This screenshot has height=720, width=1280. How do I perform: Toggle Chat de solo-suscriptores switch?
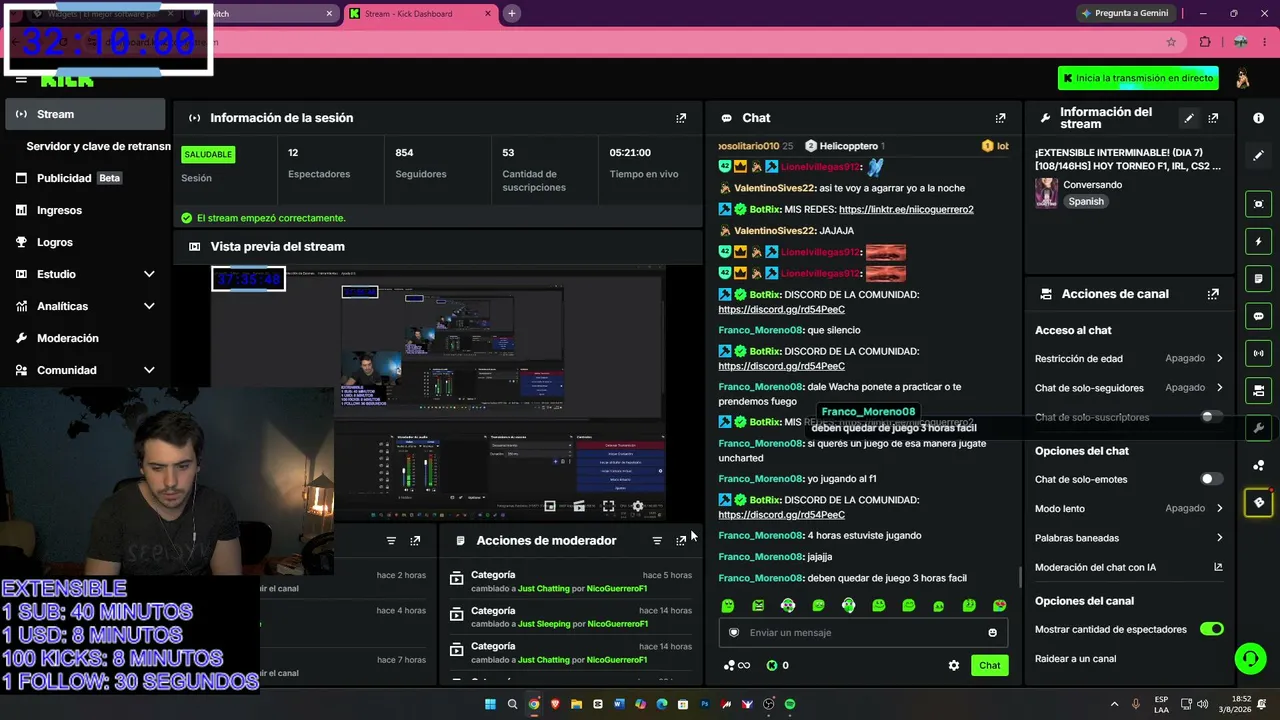(1211, 417)
